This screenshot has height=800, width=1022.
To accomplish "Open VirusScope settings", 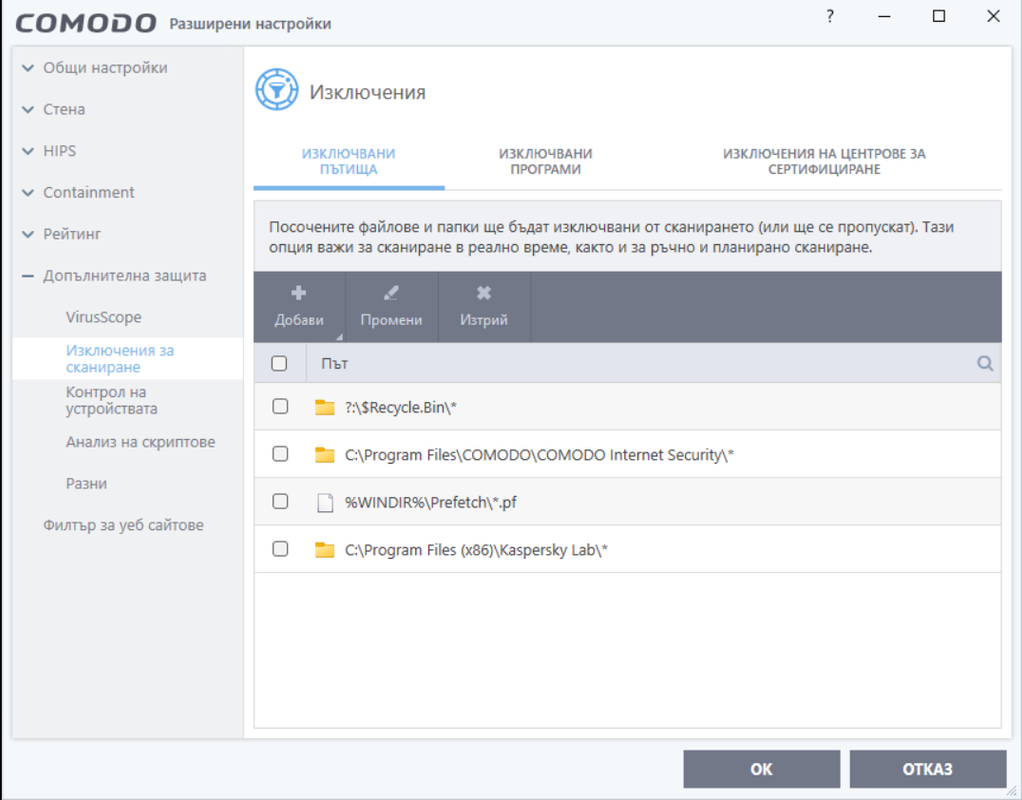I will click(104, 318).
